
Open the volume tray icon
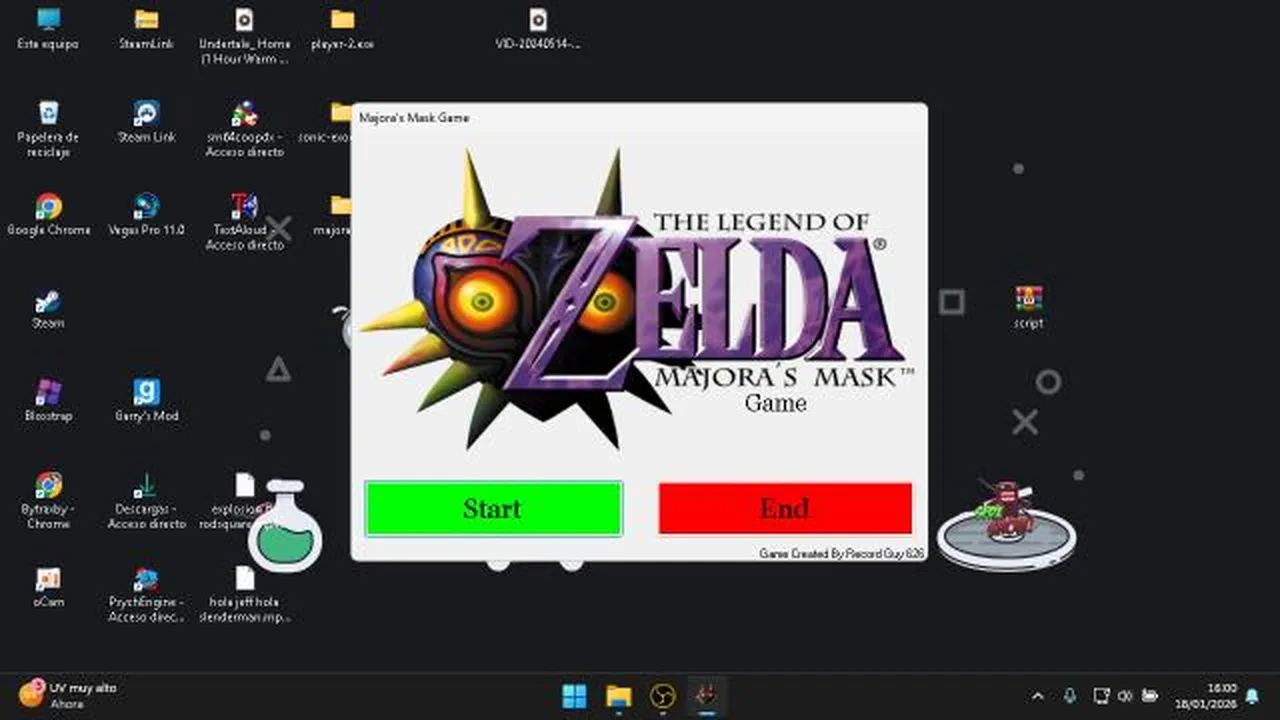(1125, 696)
